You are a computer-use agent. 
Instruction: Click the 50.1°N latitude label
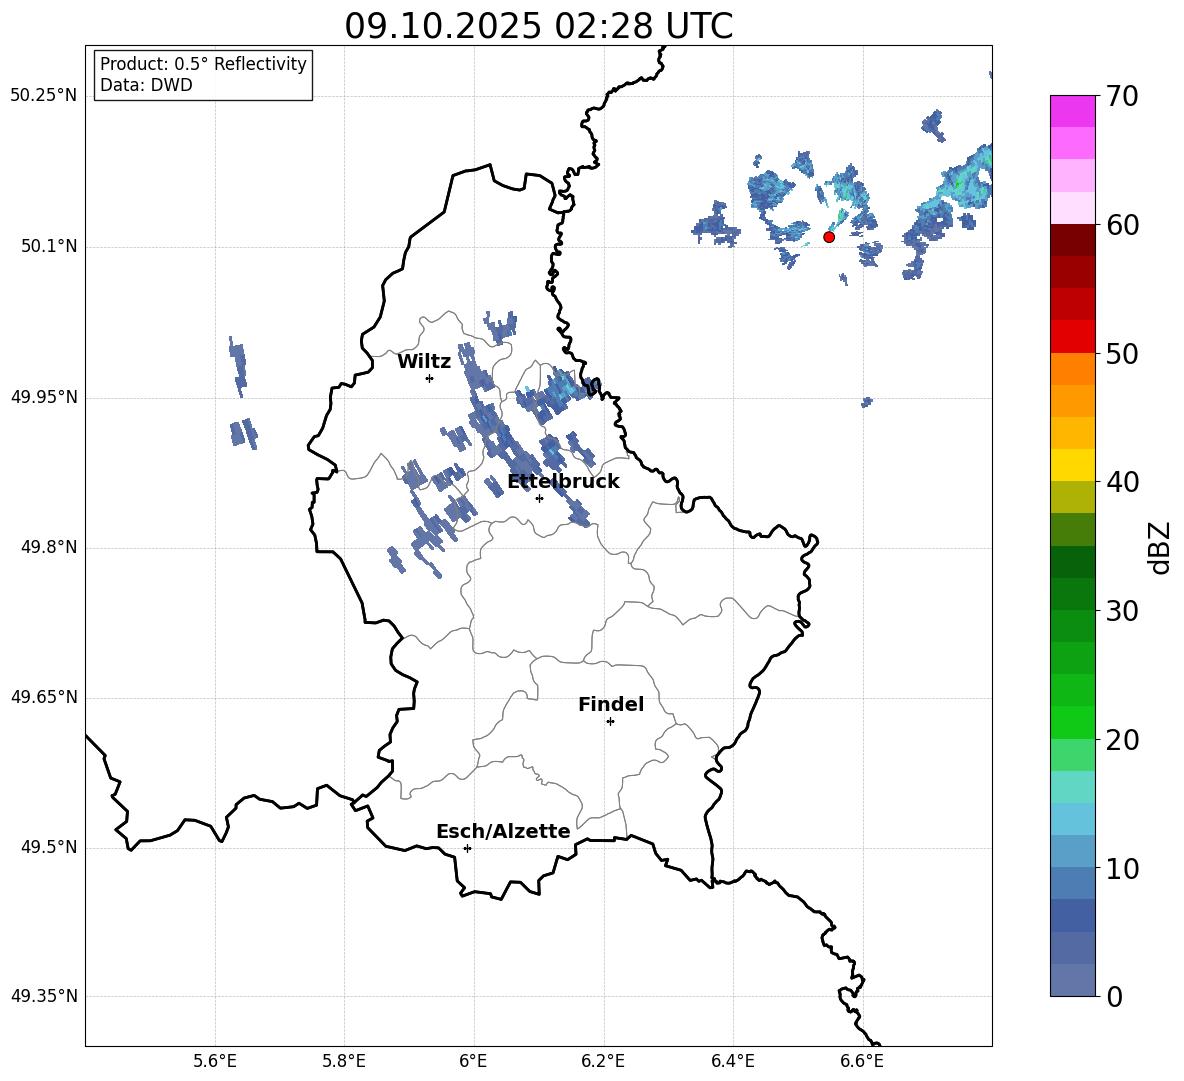coord(50,247)
